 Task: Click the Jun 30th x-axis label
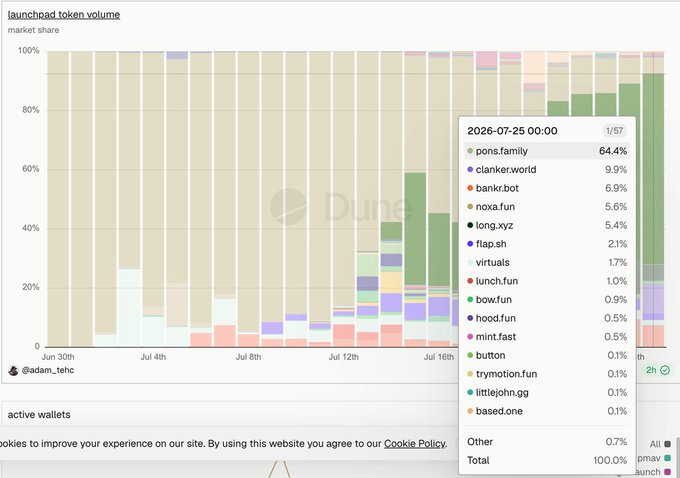point(58,357)
